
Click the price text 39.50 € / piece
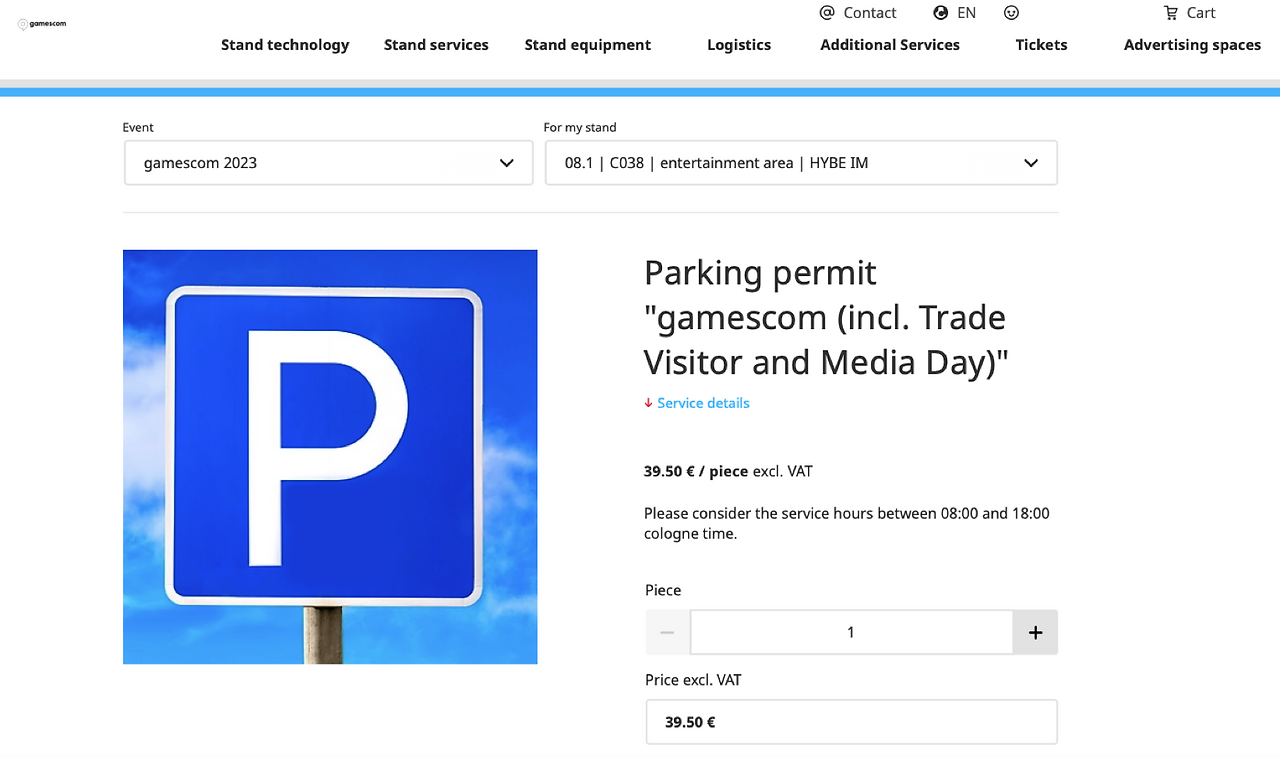696,471
